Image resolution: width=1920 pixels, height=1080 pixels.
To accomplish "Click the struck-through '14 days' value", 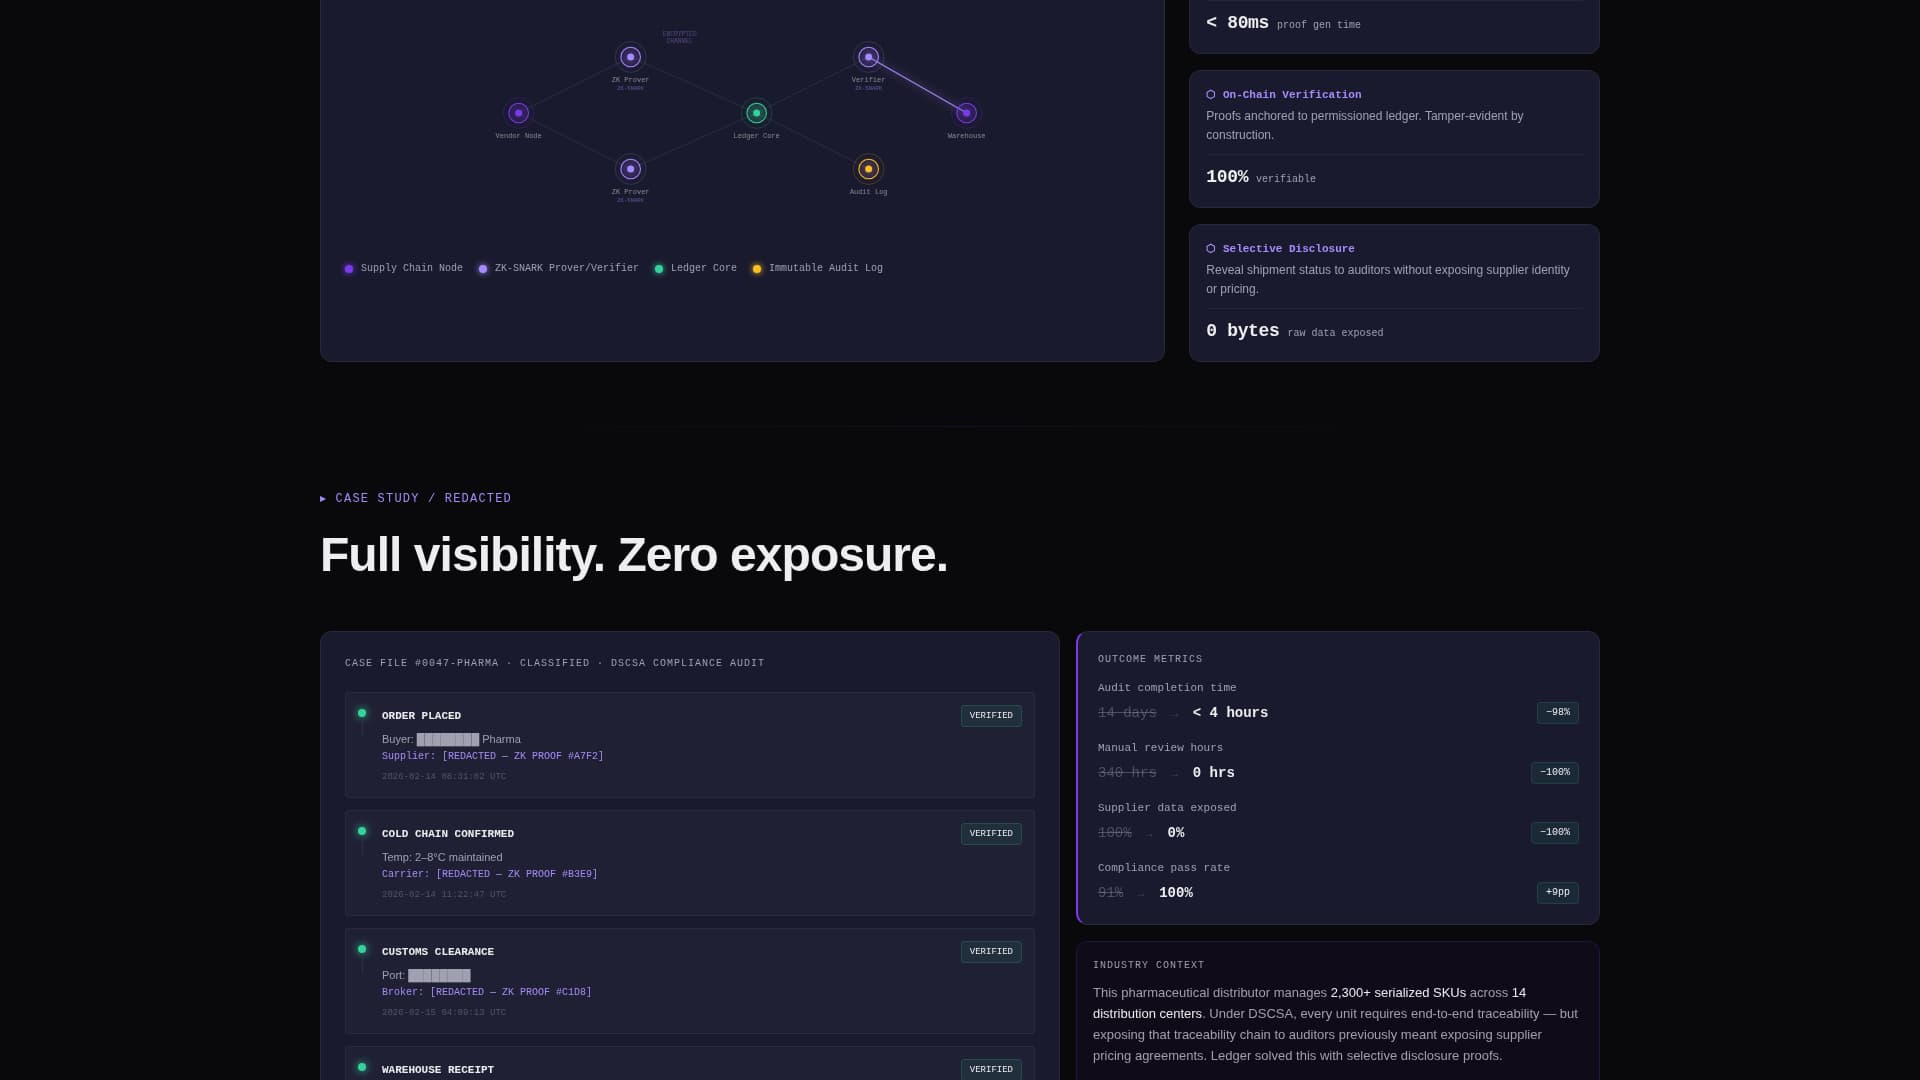I will click(1127, 714).
